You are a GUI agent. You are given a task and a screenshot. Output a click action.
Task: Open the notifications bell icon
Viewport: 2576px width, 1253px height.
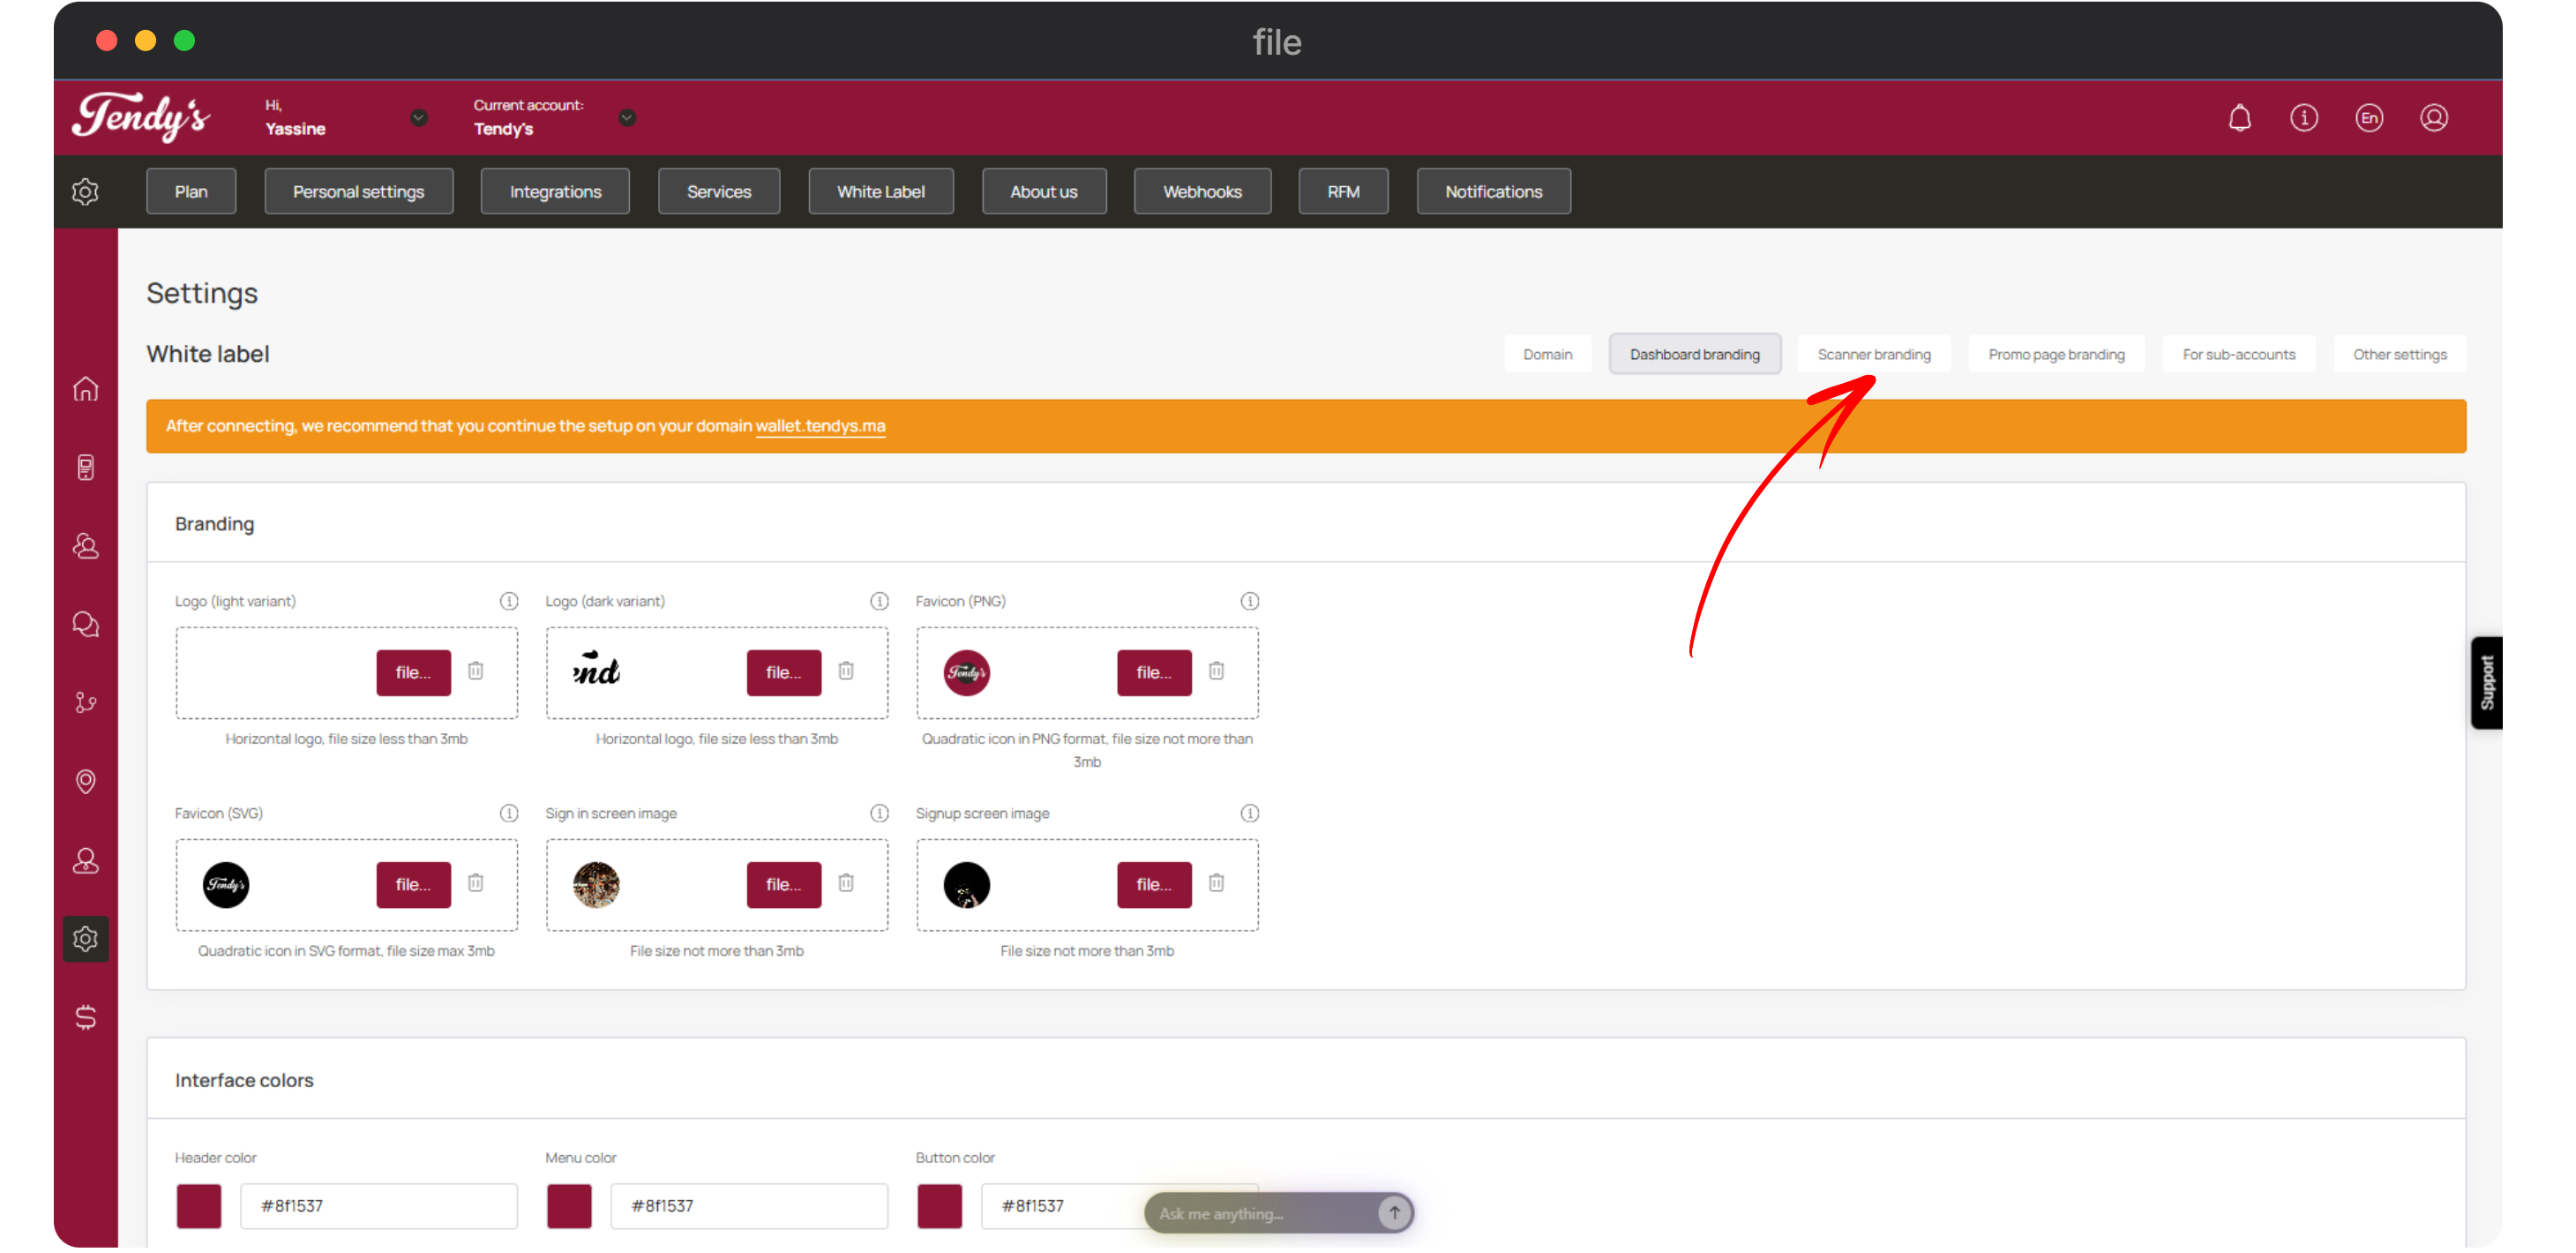click(2239, 118)
